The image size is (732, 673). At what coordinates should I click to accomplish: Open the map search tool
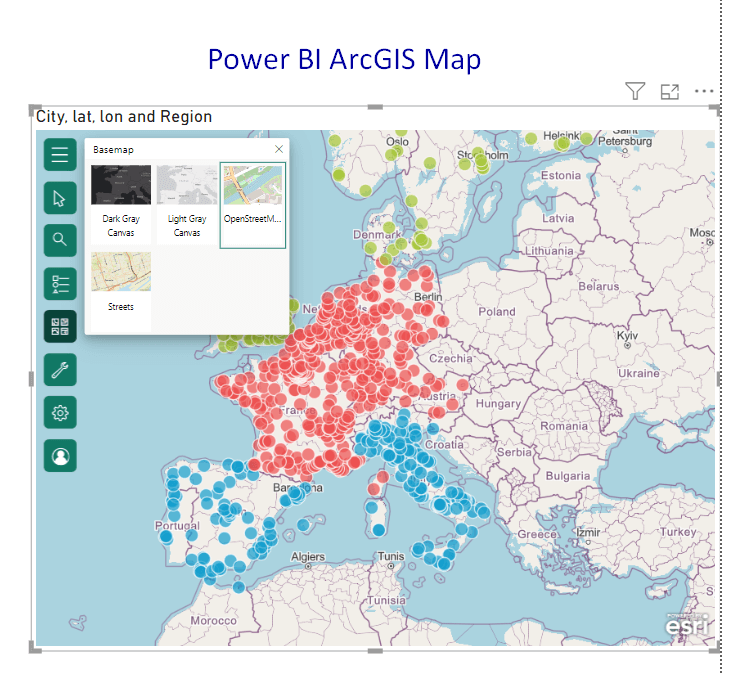click(60, 240)
